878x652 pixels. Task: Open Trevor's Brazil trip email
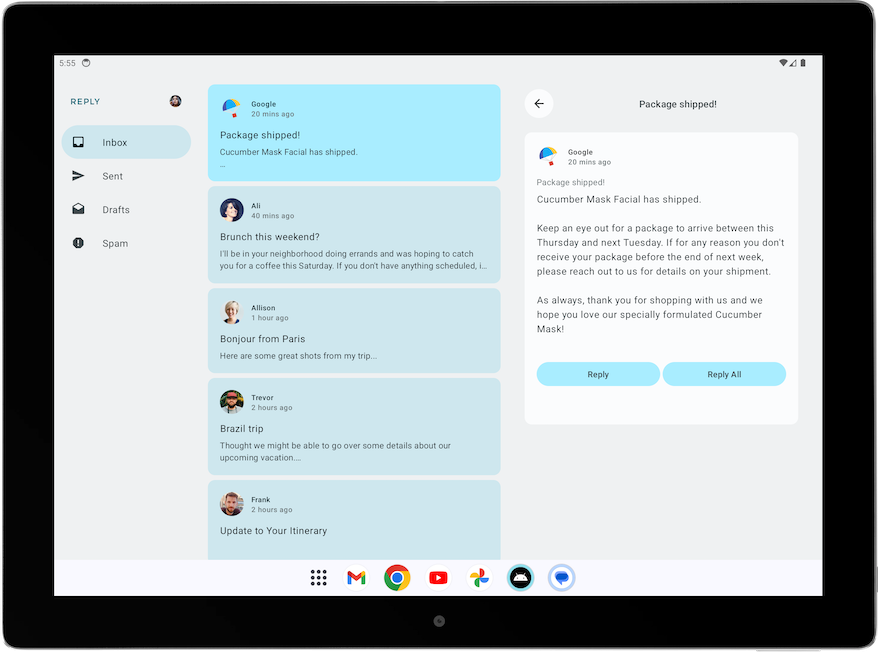pyautogui.click(x=354, y=426)
